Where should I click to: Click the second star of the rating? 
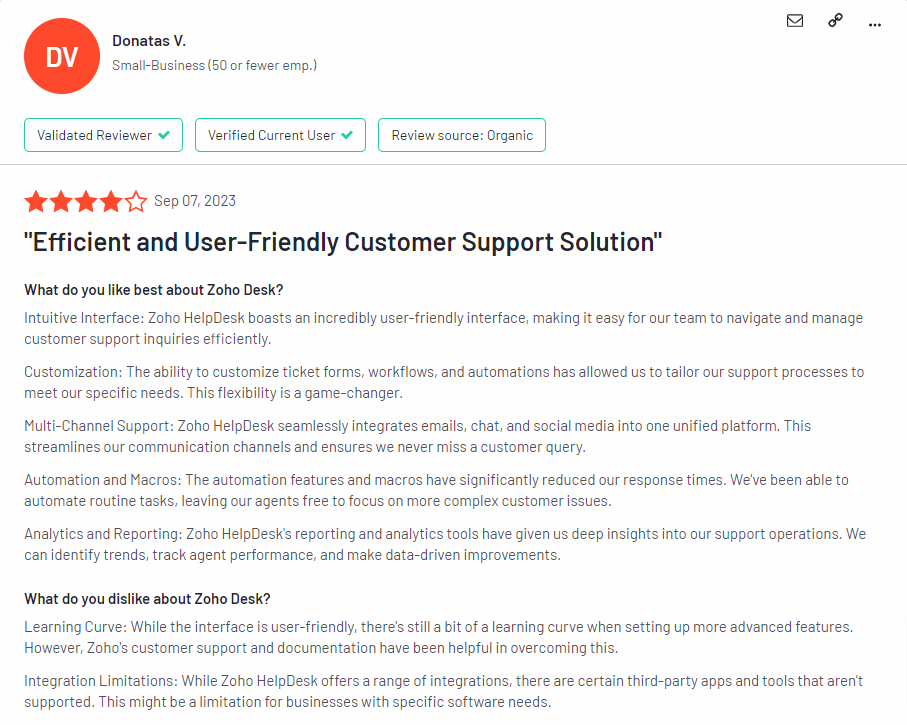[61, 201]
